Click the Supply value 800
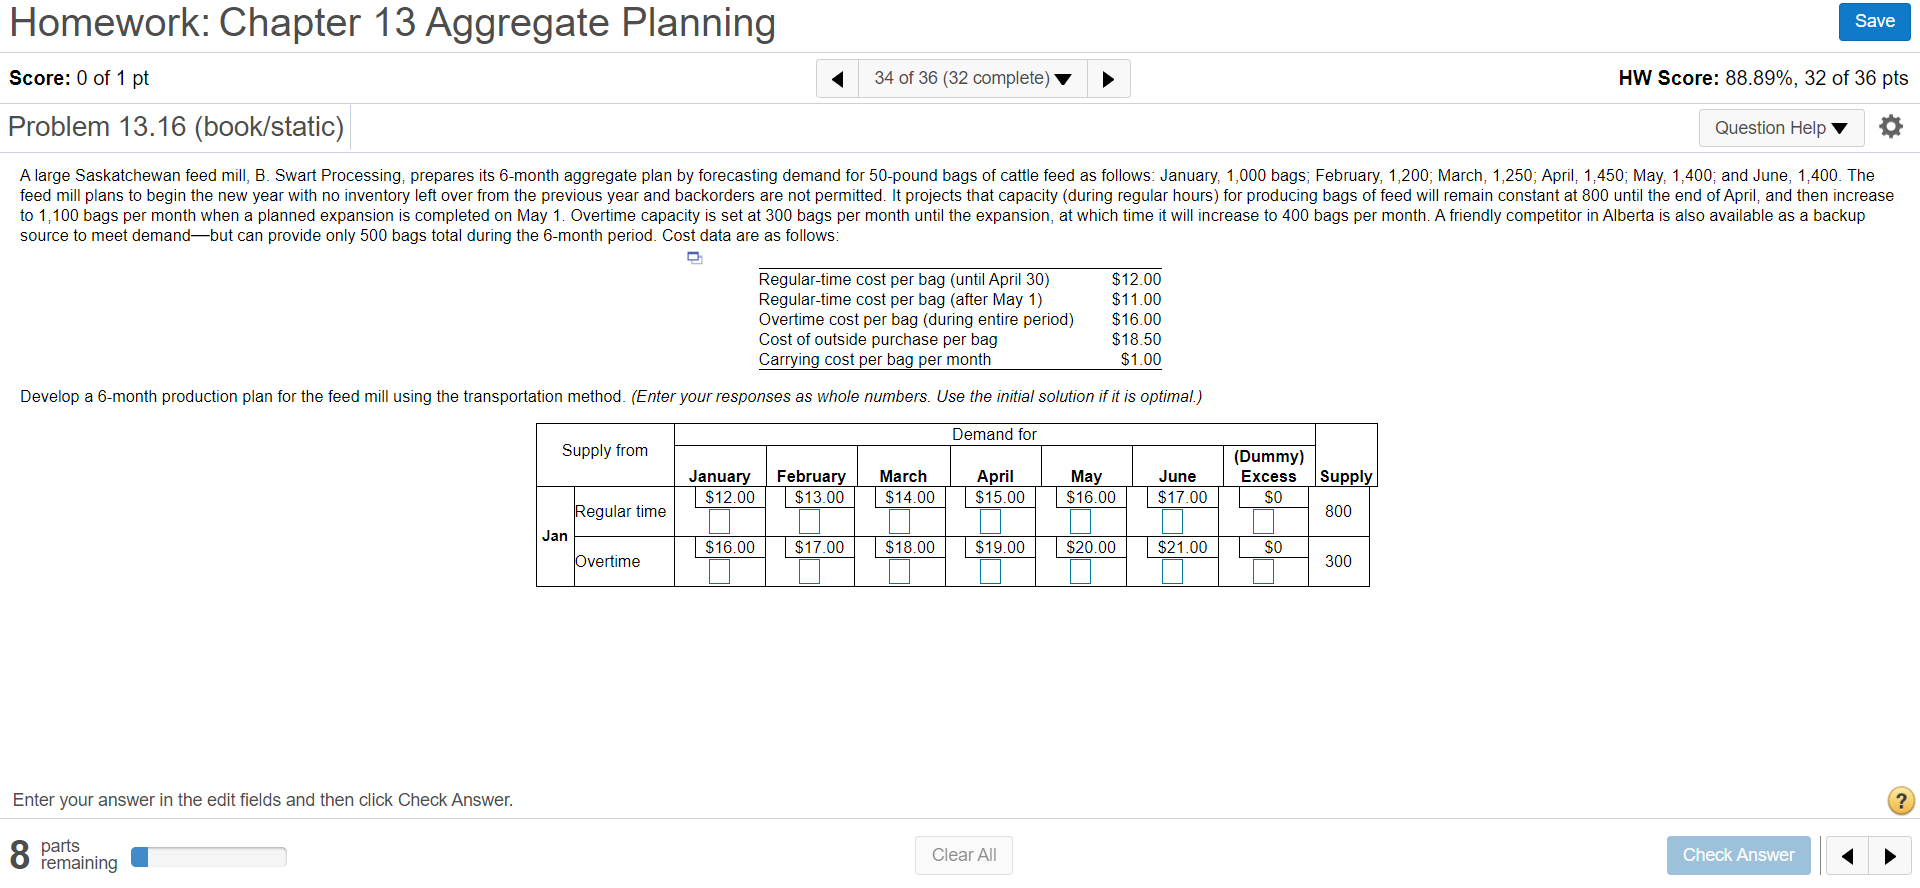This screenshot has height=888, width=1920. (1338, 511)
